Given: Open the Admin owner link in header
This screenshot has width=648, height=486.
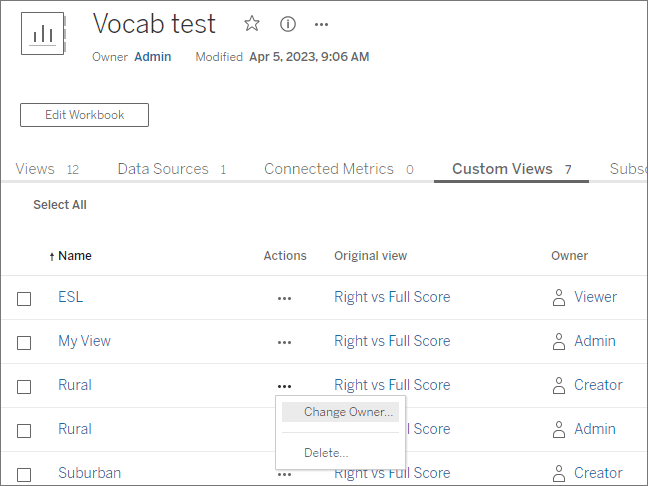Looking at the screenshot, I should (153, 57).
